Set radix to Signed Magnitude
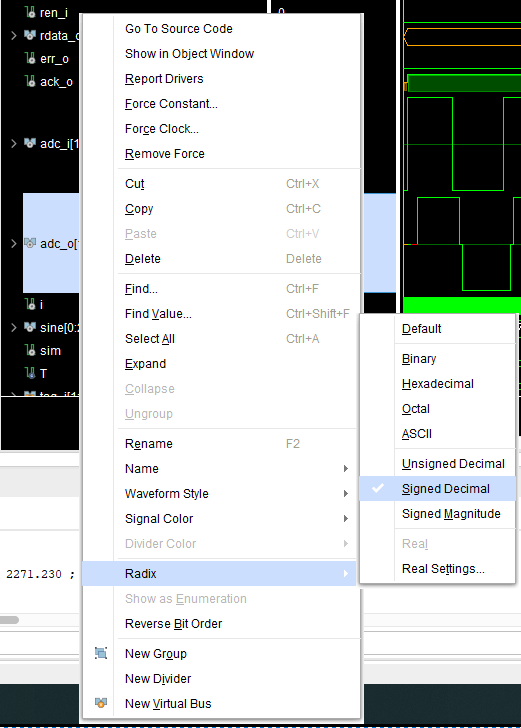 [x=437, y=514]
